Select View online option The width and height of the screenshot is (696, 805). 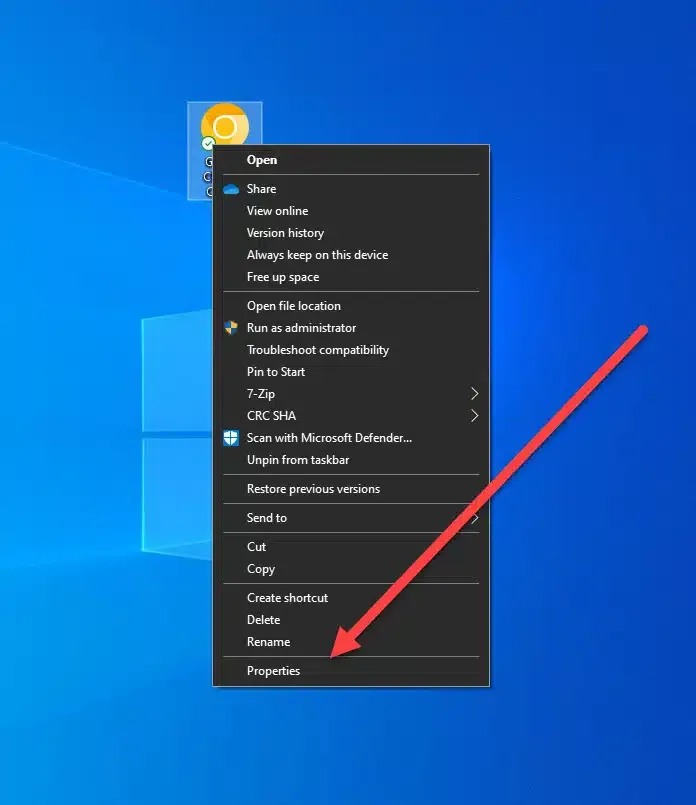(277, 211)
